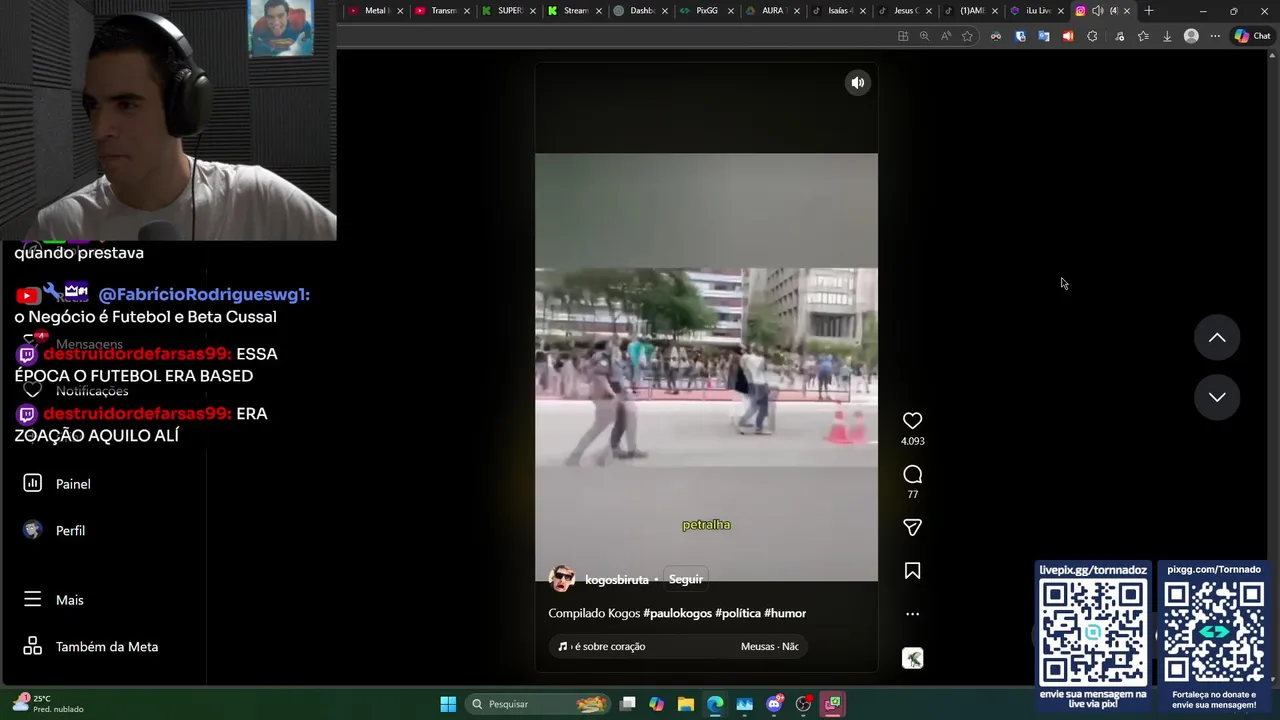Switch to the Isaías TikTok browser tab
The image size is (1280, 720).
(x=838, y=11)
